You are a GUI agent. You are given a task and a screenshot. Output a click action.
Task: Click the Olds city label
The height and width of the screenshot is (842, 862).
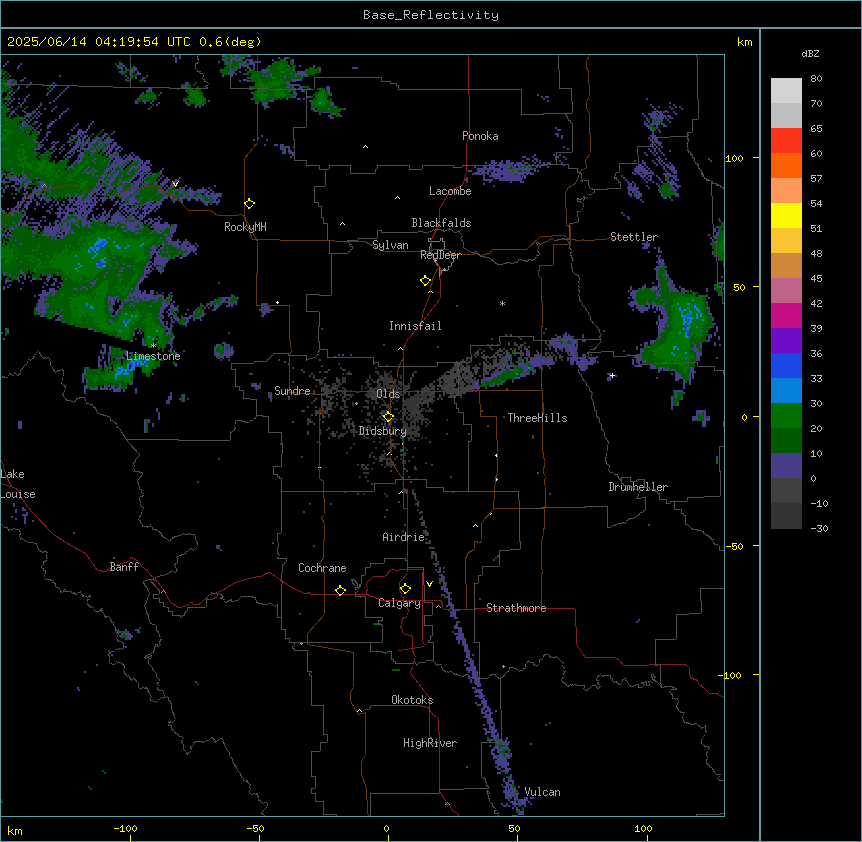(388, 394)
